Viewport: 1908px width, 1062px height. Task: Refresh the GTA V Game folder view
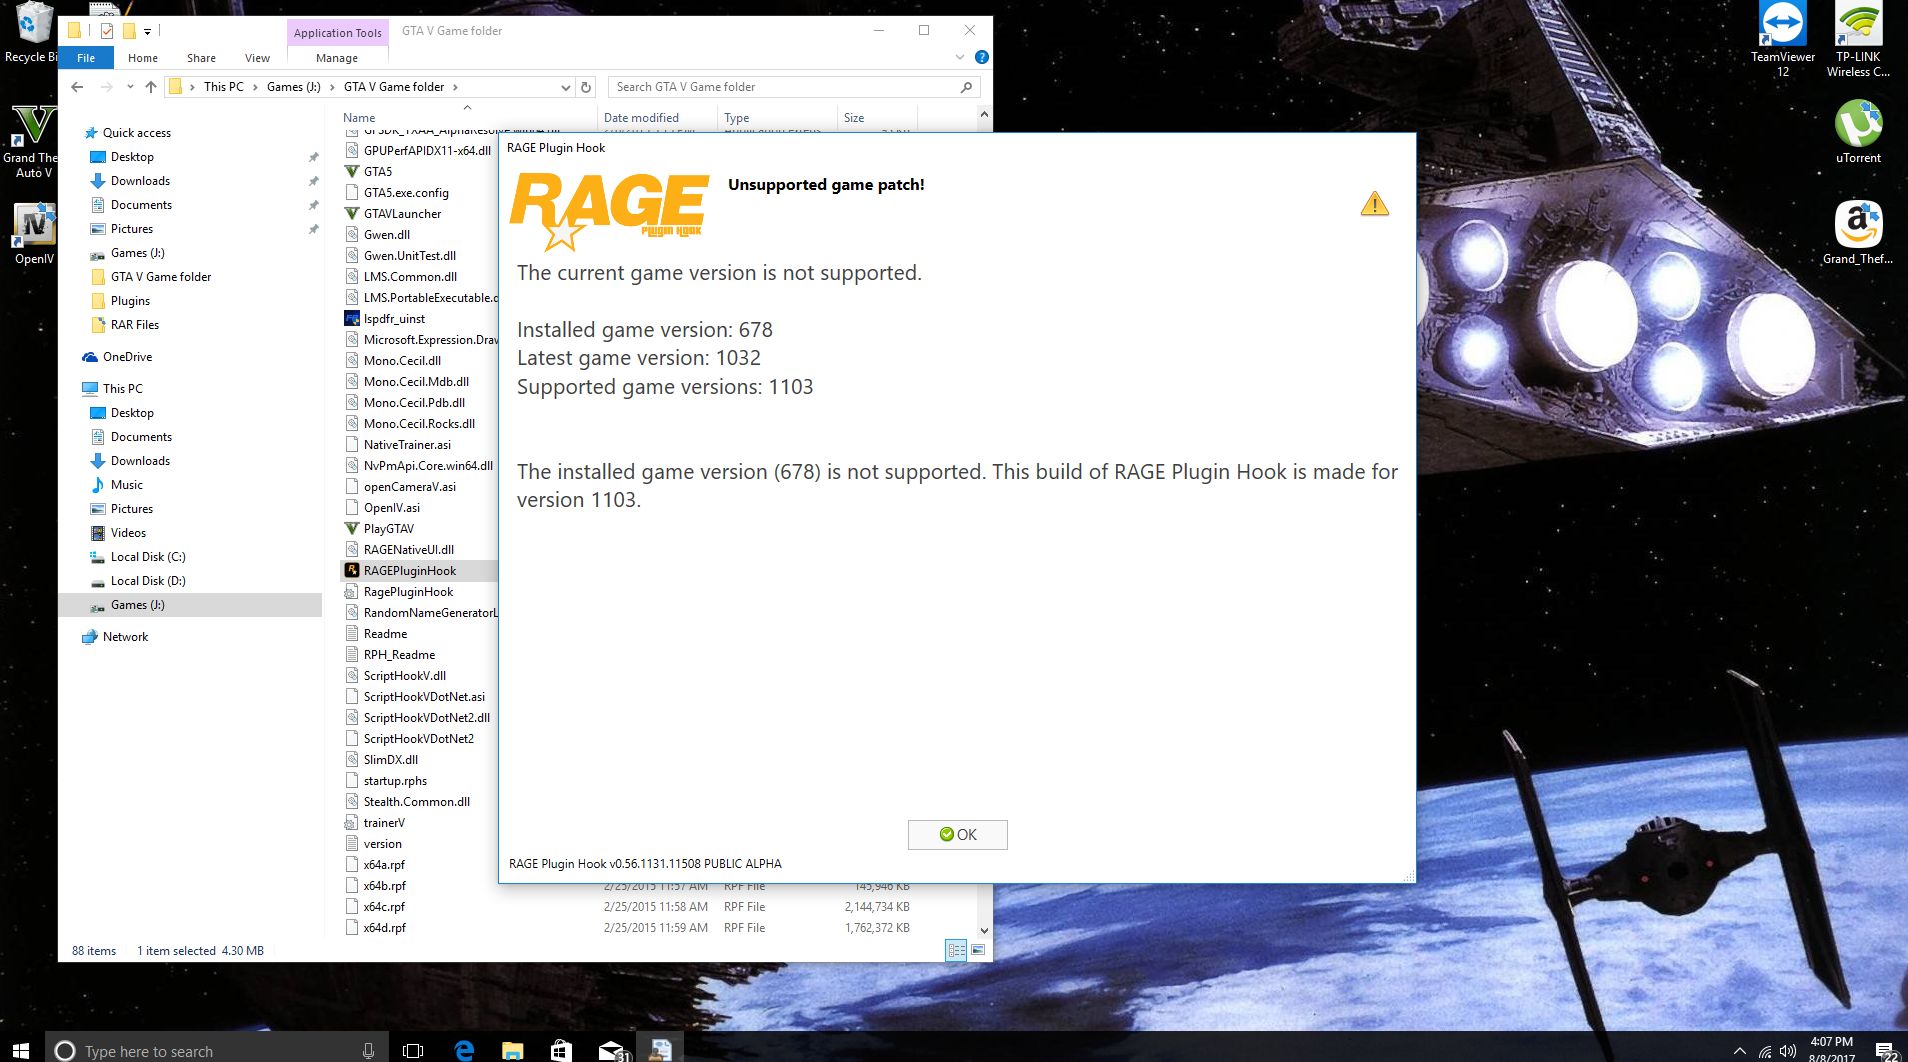(x=586, y=87)
